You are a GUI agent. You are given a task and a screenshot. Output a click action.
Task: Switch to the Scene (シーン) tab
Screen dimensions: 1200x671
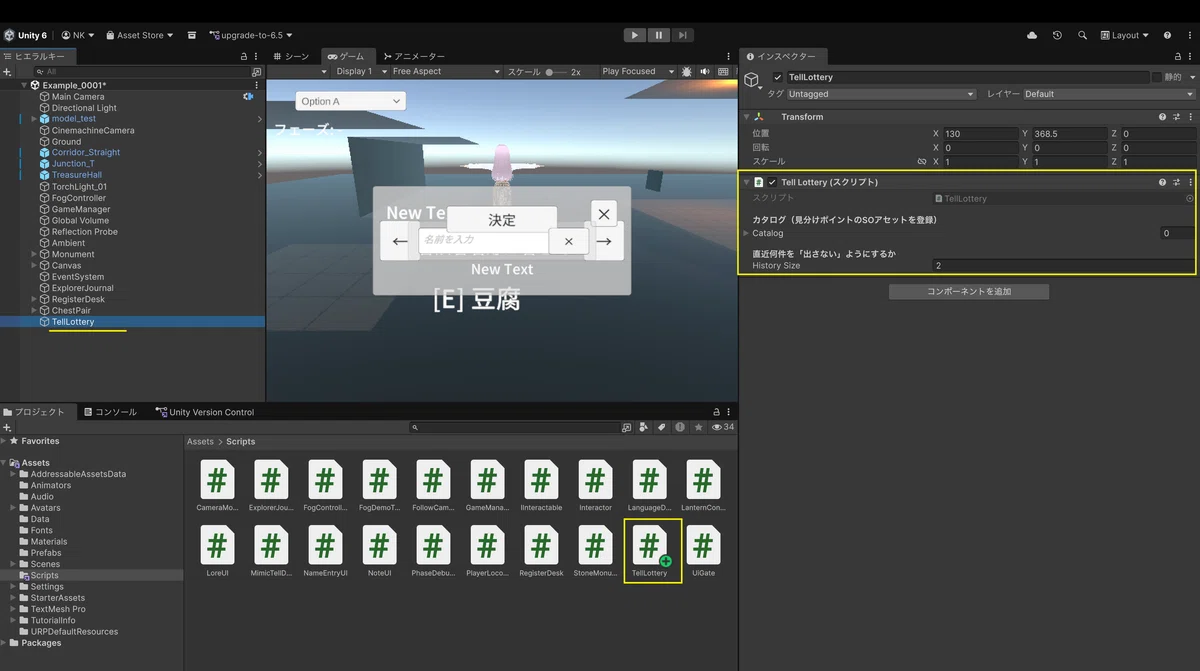pos(291,57)
